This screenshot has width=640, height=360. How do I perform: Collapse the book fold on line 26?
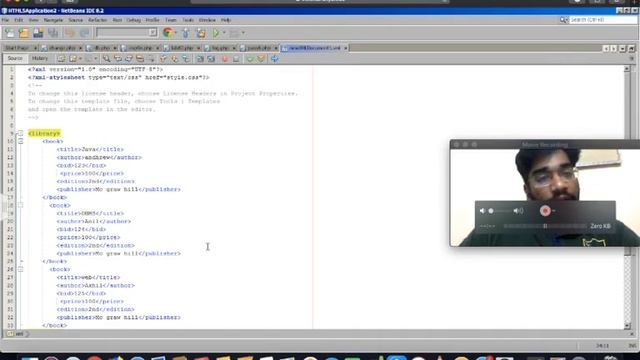tap(20, 269)
